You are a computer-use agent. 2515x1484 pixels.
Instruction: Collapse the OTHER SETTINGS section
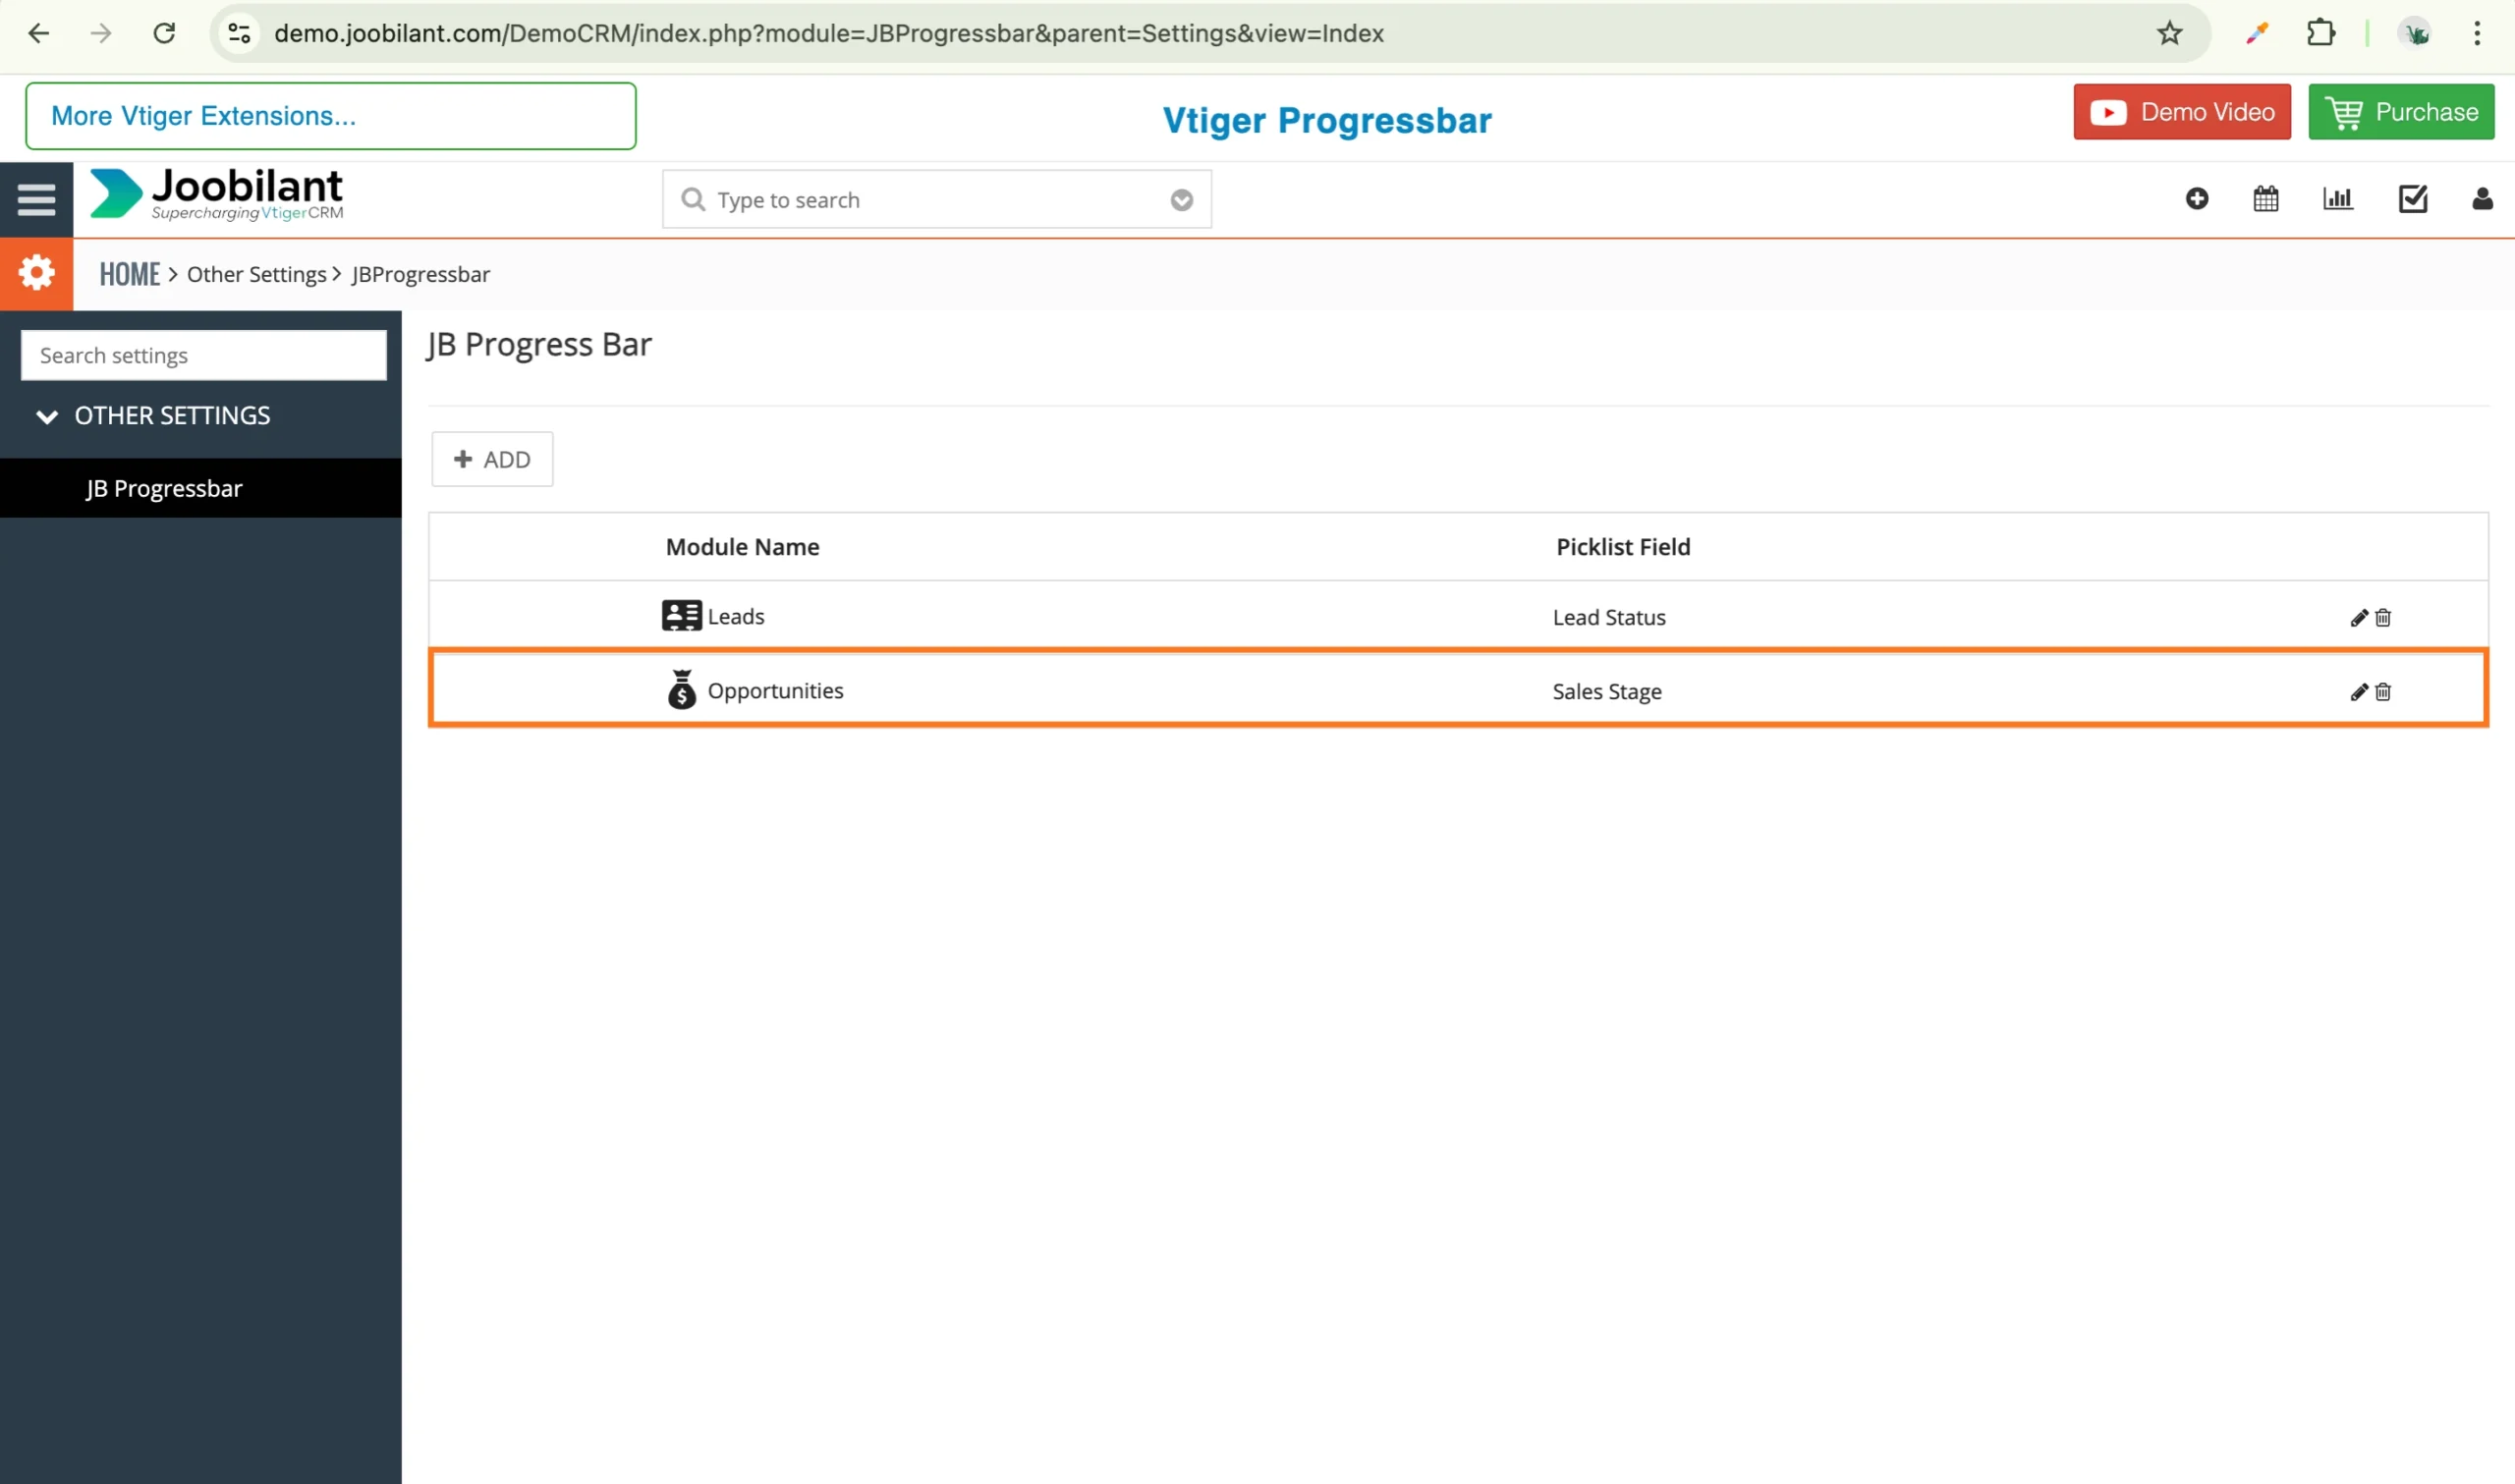[x=47, y=416]
